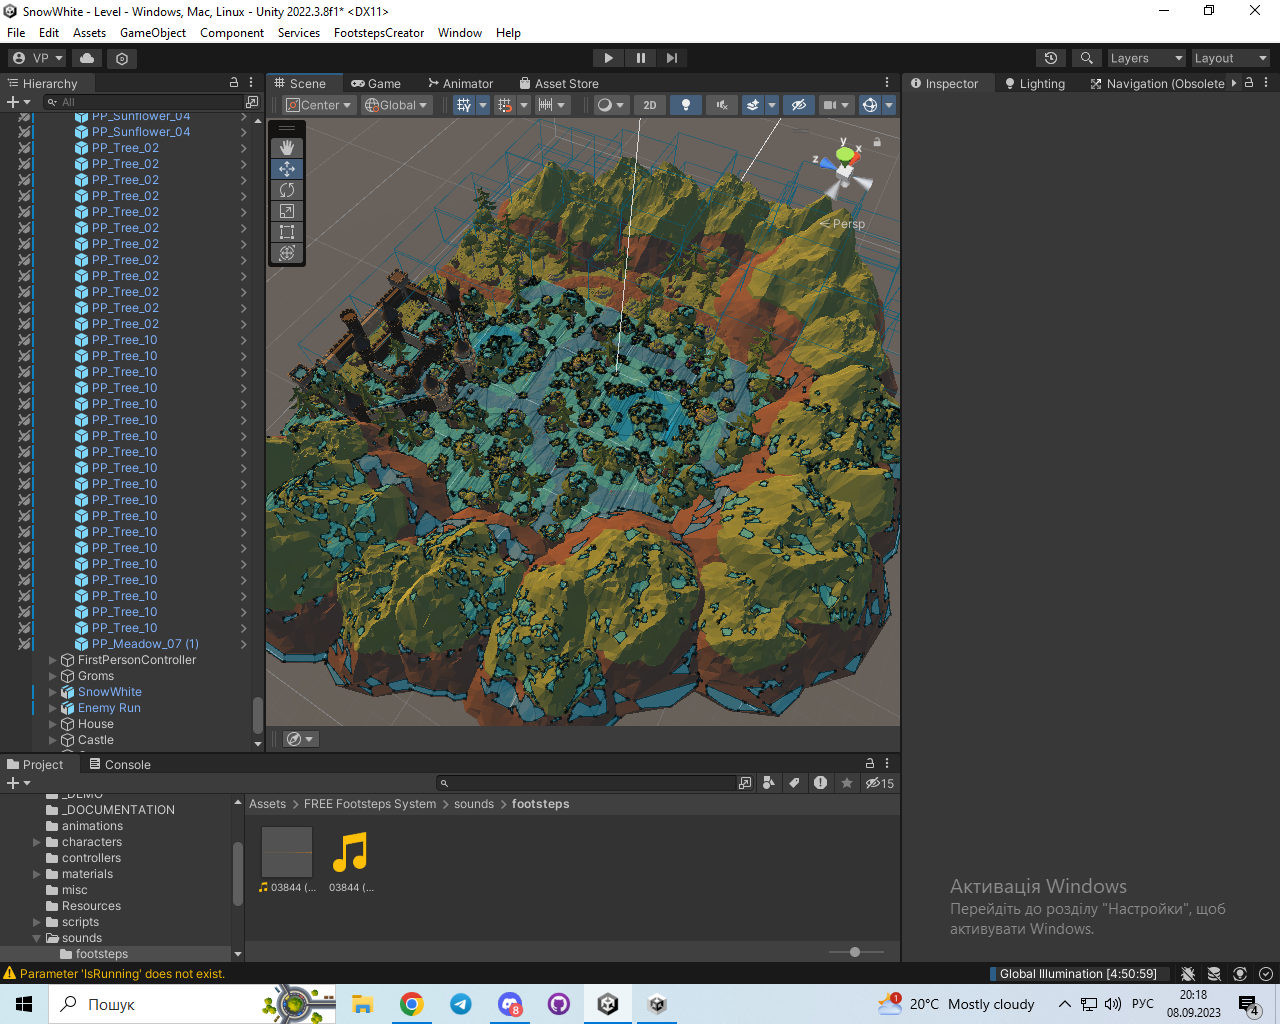Adjust the Project icon size slider
Image resolution: width=1280 pixels, height=1024 pixels.
tap(855, 952)
